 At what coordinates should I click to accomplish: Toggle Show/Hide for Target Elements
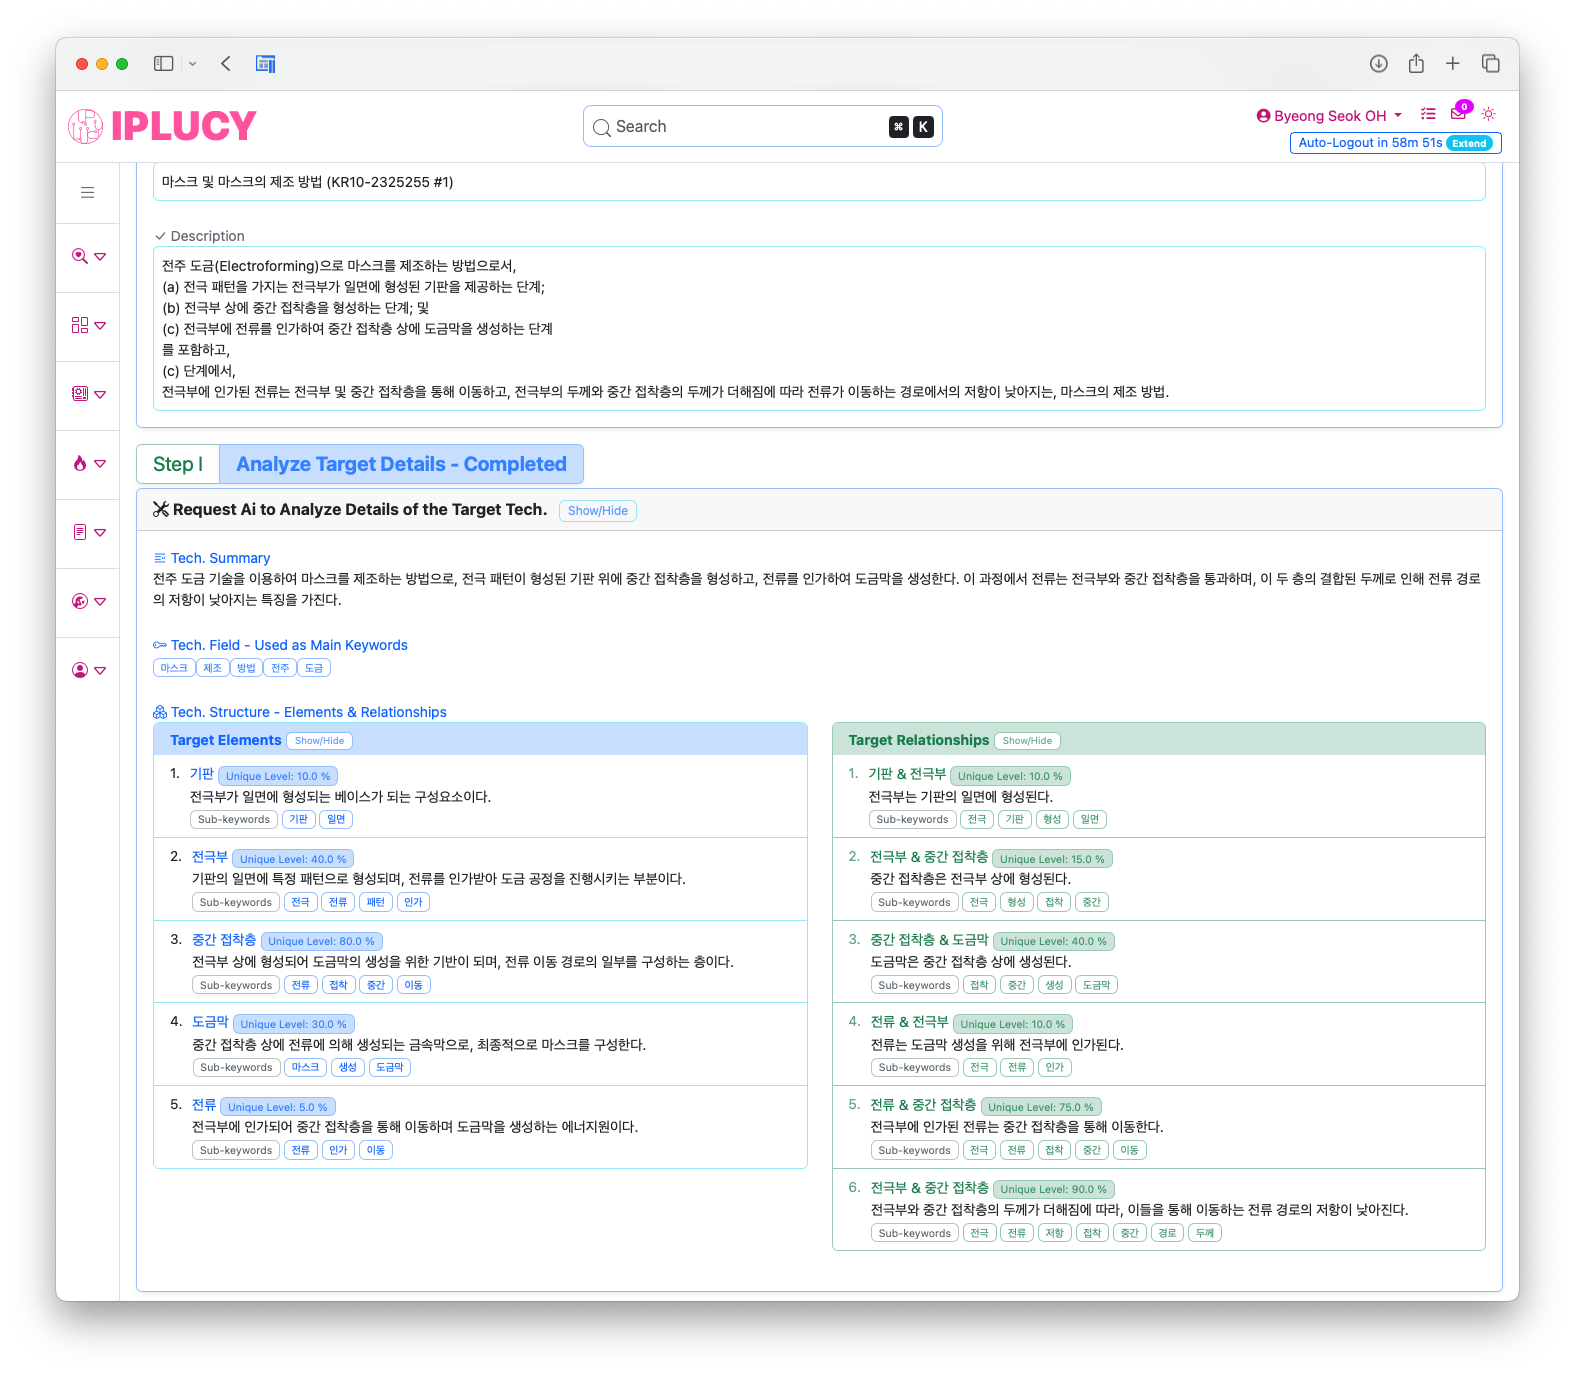tap(319, 741)
